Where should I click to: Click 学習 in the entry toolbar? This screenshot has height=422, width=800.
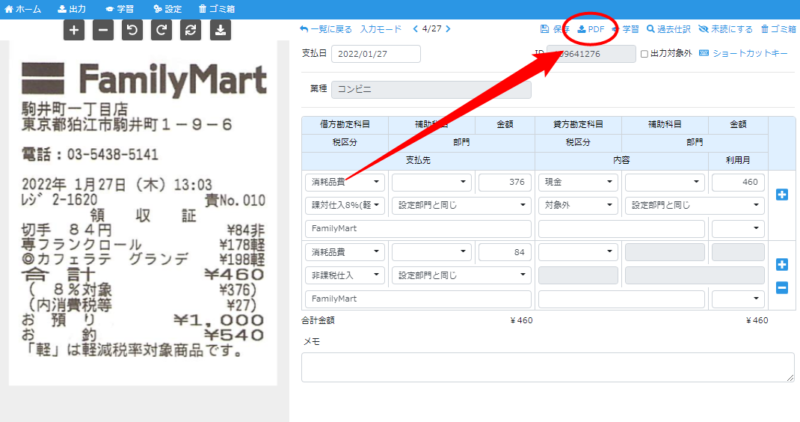(x=626, y=29)
